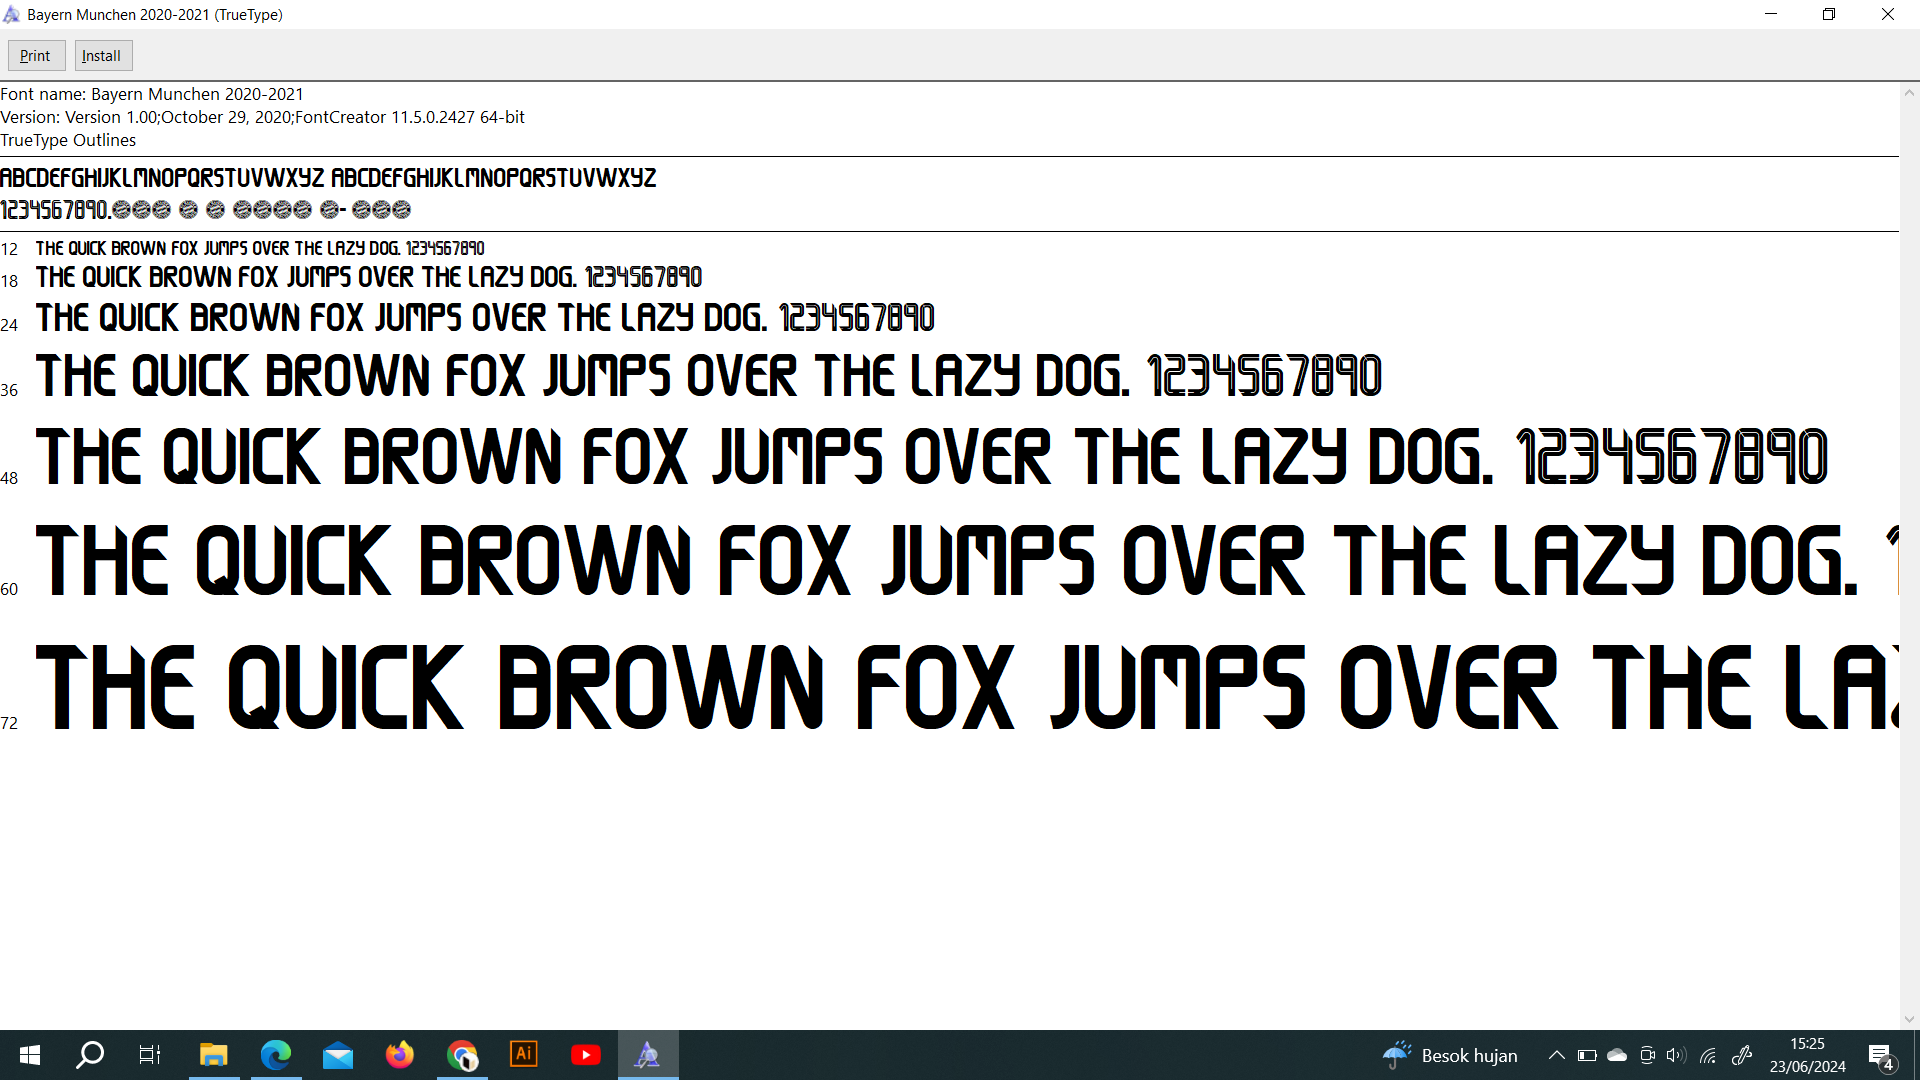Open the Windows Start menu
Screen dimensions: 1920x1080
tap(30, 1055)
